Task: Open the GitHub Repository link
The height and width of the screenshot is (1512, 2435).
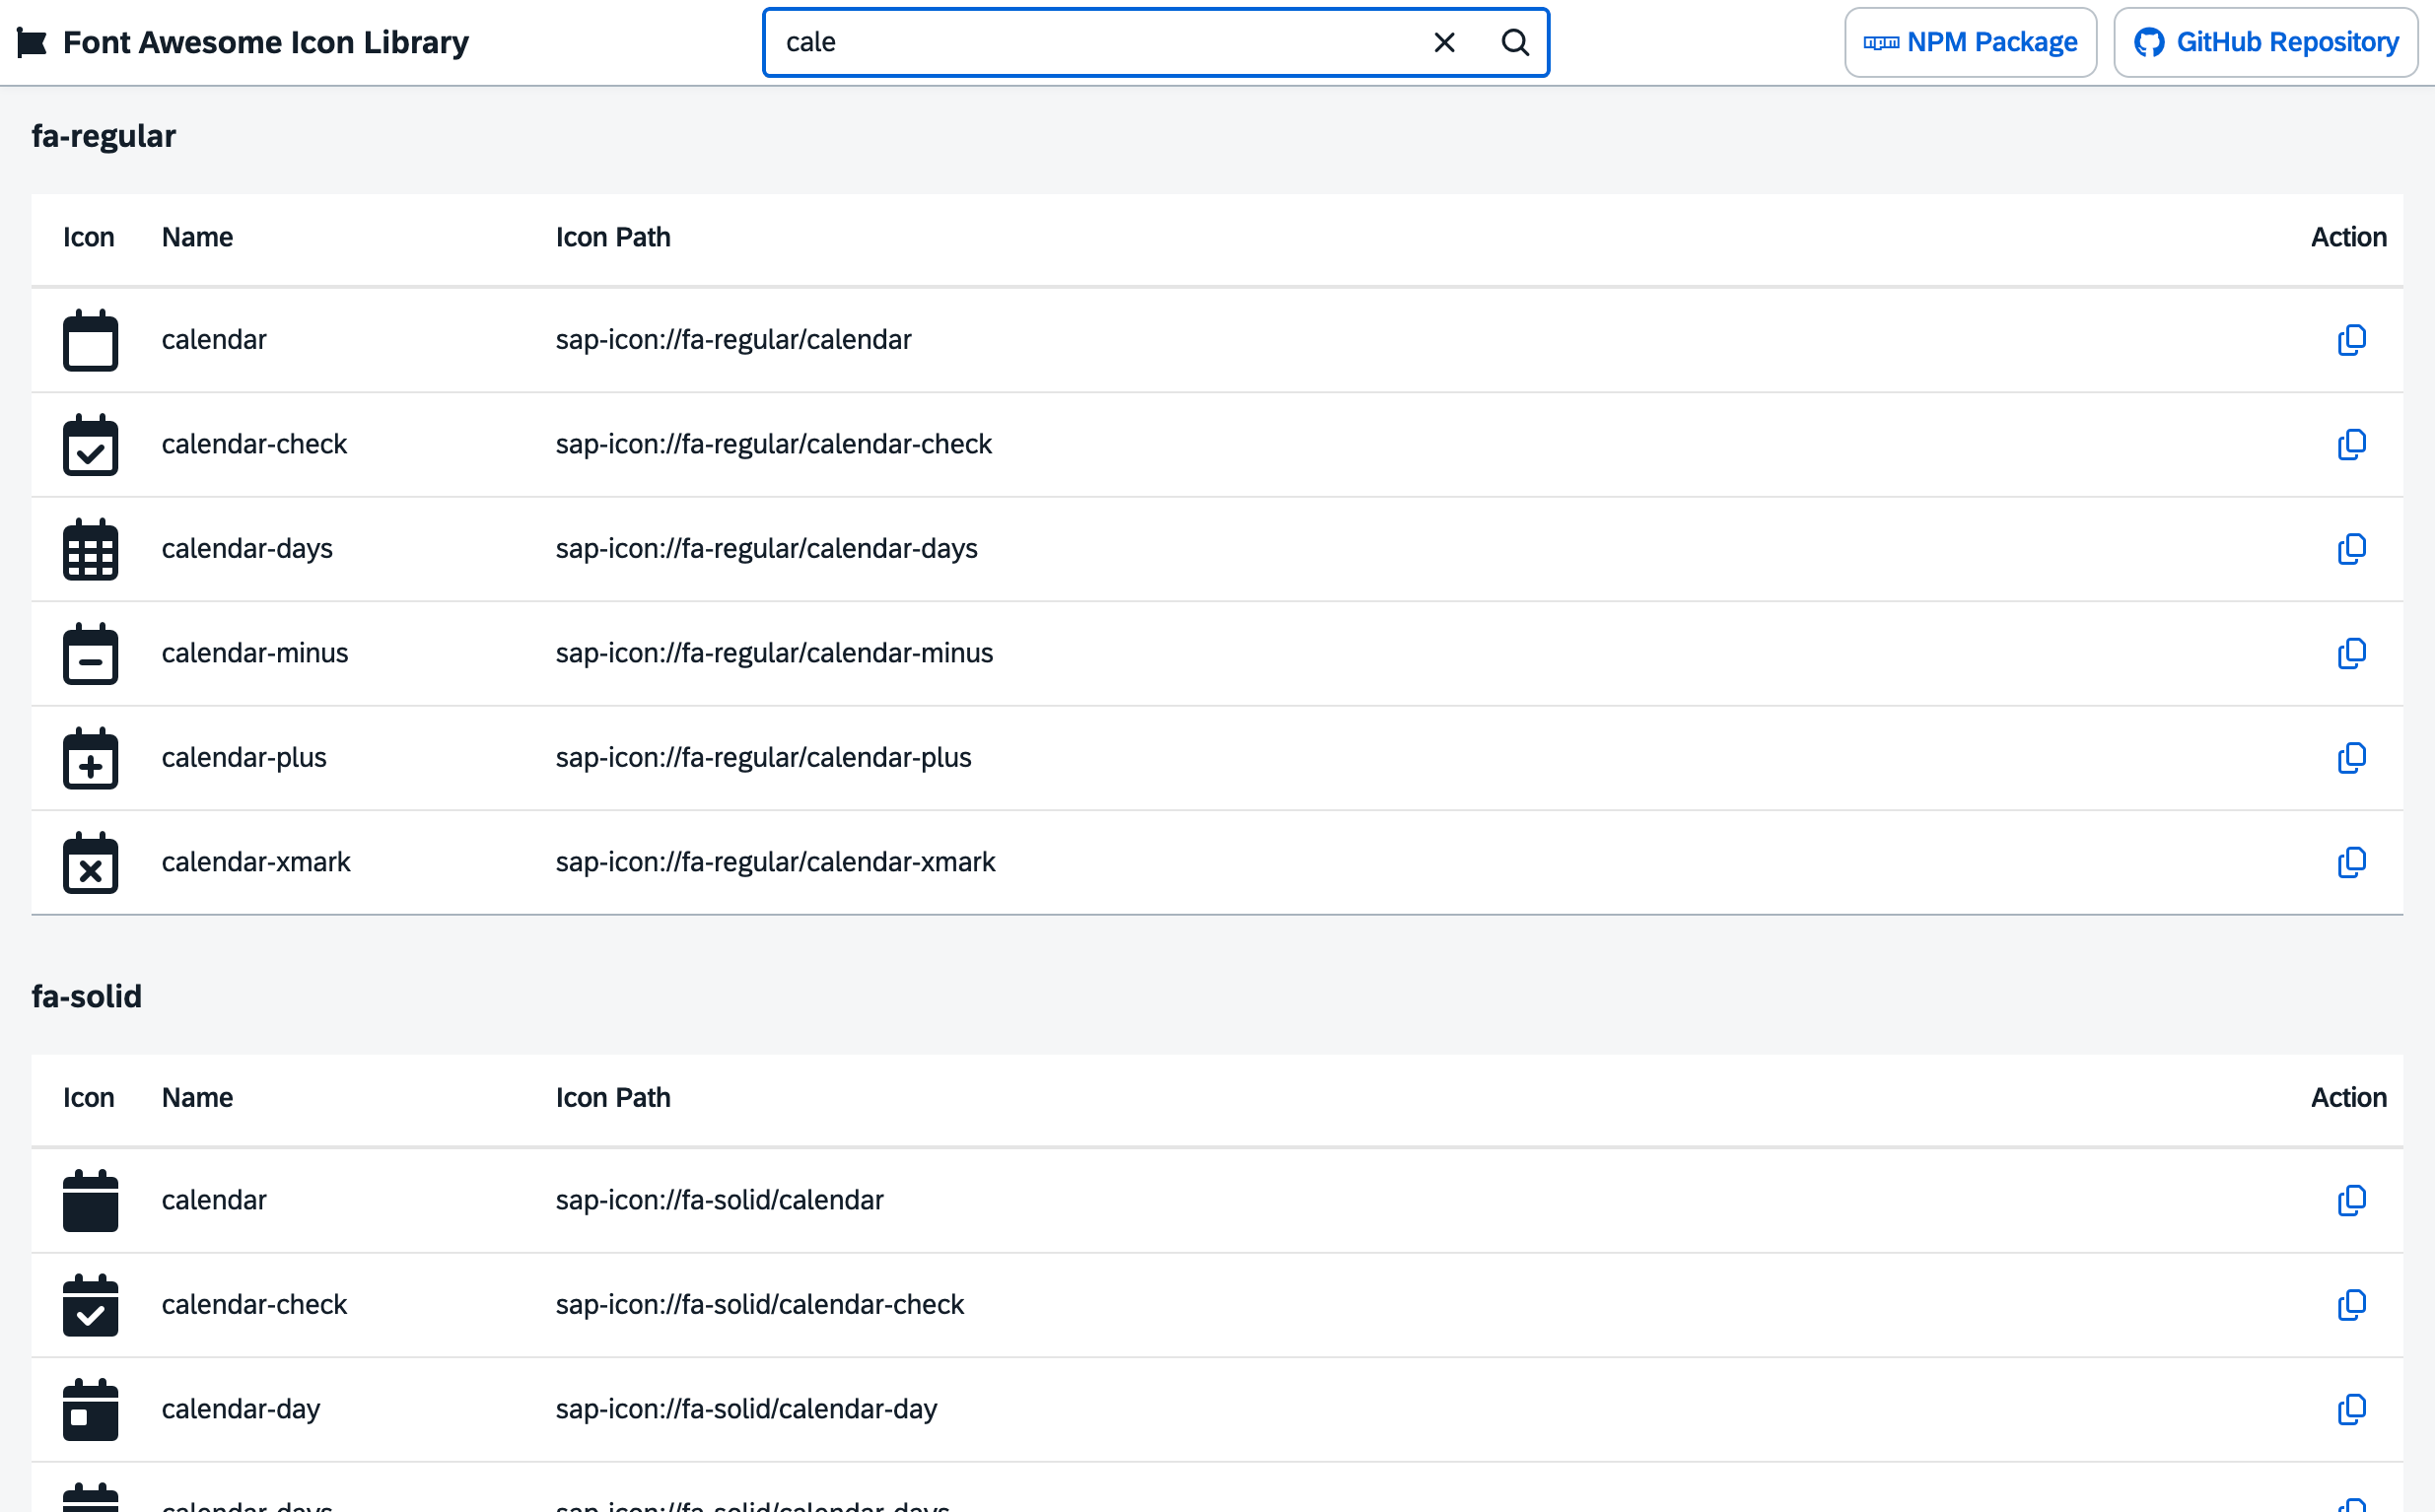Action: (2265, 42)
